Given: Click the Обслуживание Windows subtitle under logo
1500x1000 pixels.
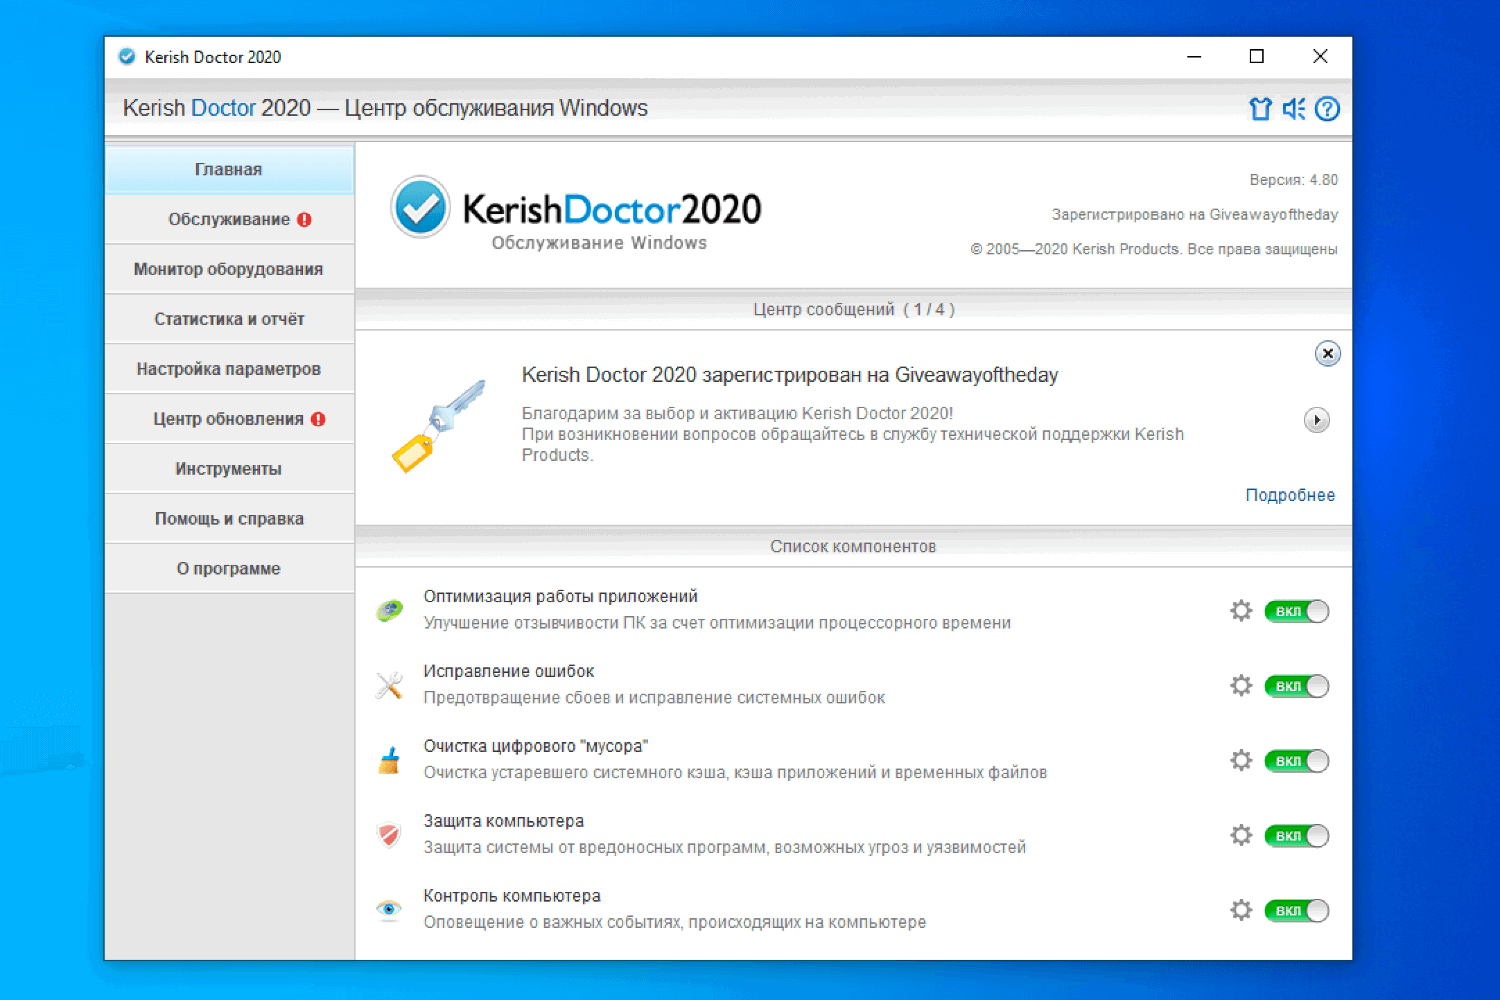Looking at the screenshot, I should pyautogui.click(x=599, y=243).
